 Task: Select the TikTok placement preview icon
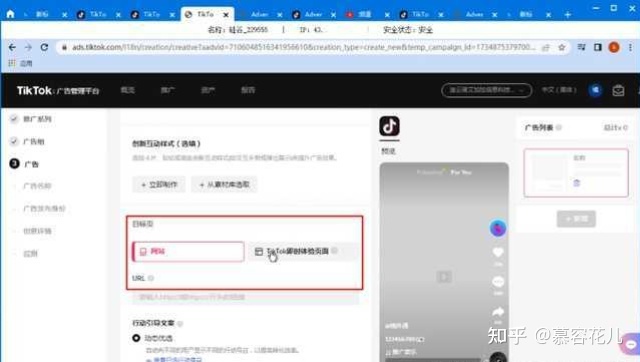tap(389, 126)
